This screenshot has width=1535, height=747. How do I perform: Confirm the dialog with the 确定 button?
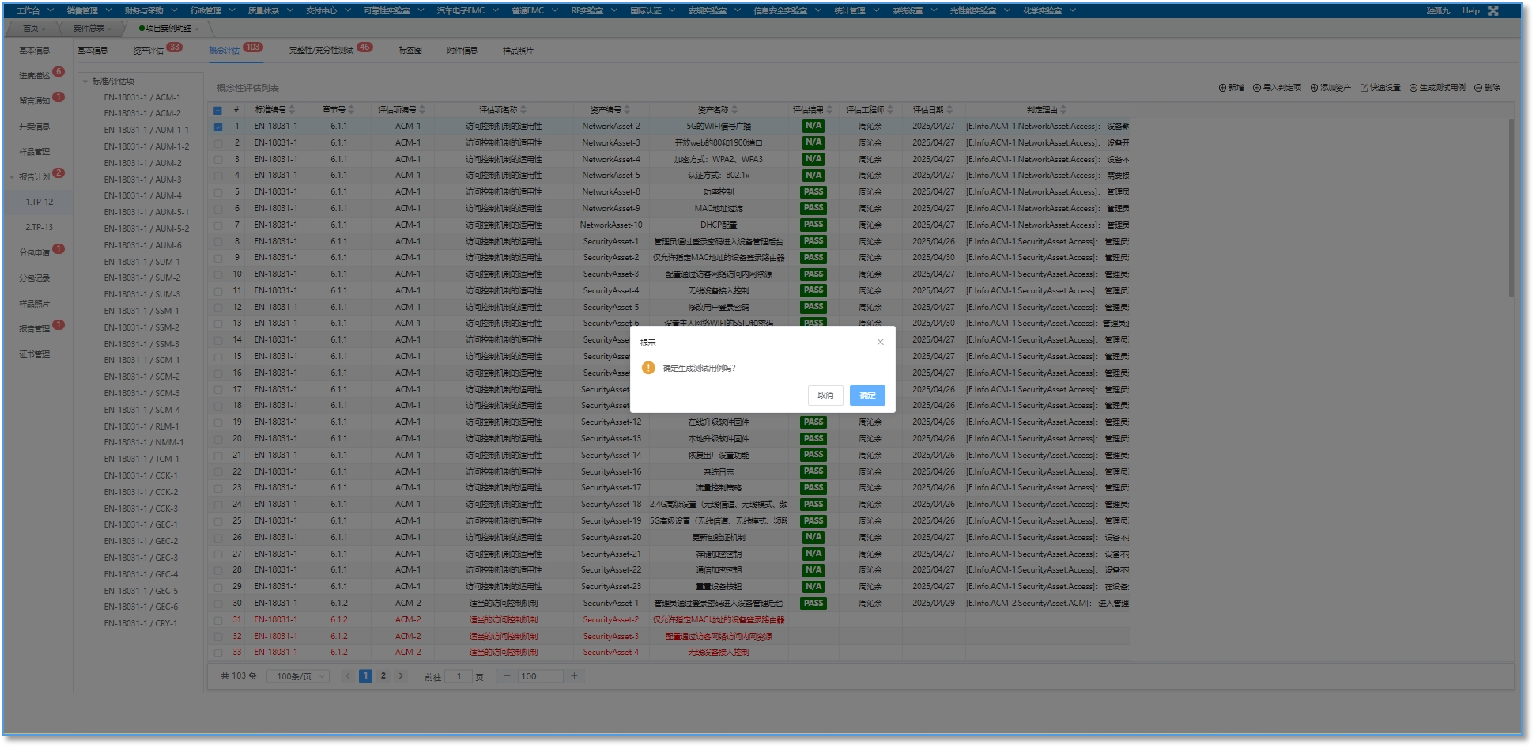point(867,395)
